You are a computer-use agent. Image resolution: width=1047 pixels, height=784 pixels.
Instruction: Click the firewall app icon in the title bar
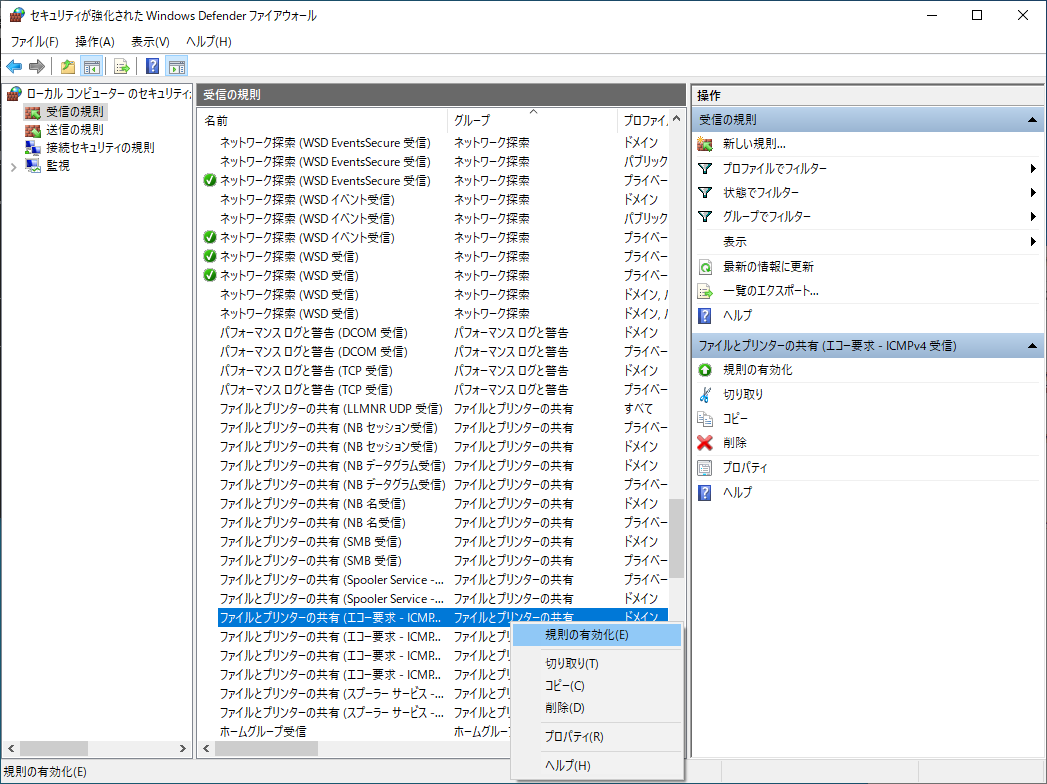tap(17, 15)
